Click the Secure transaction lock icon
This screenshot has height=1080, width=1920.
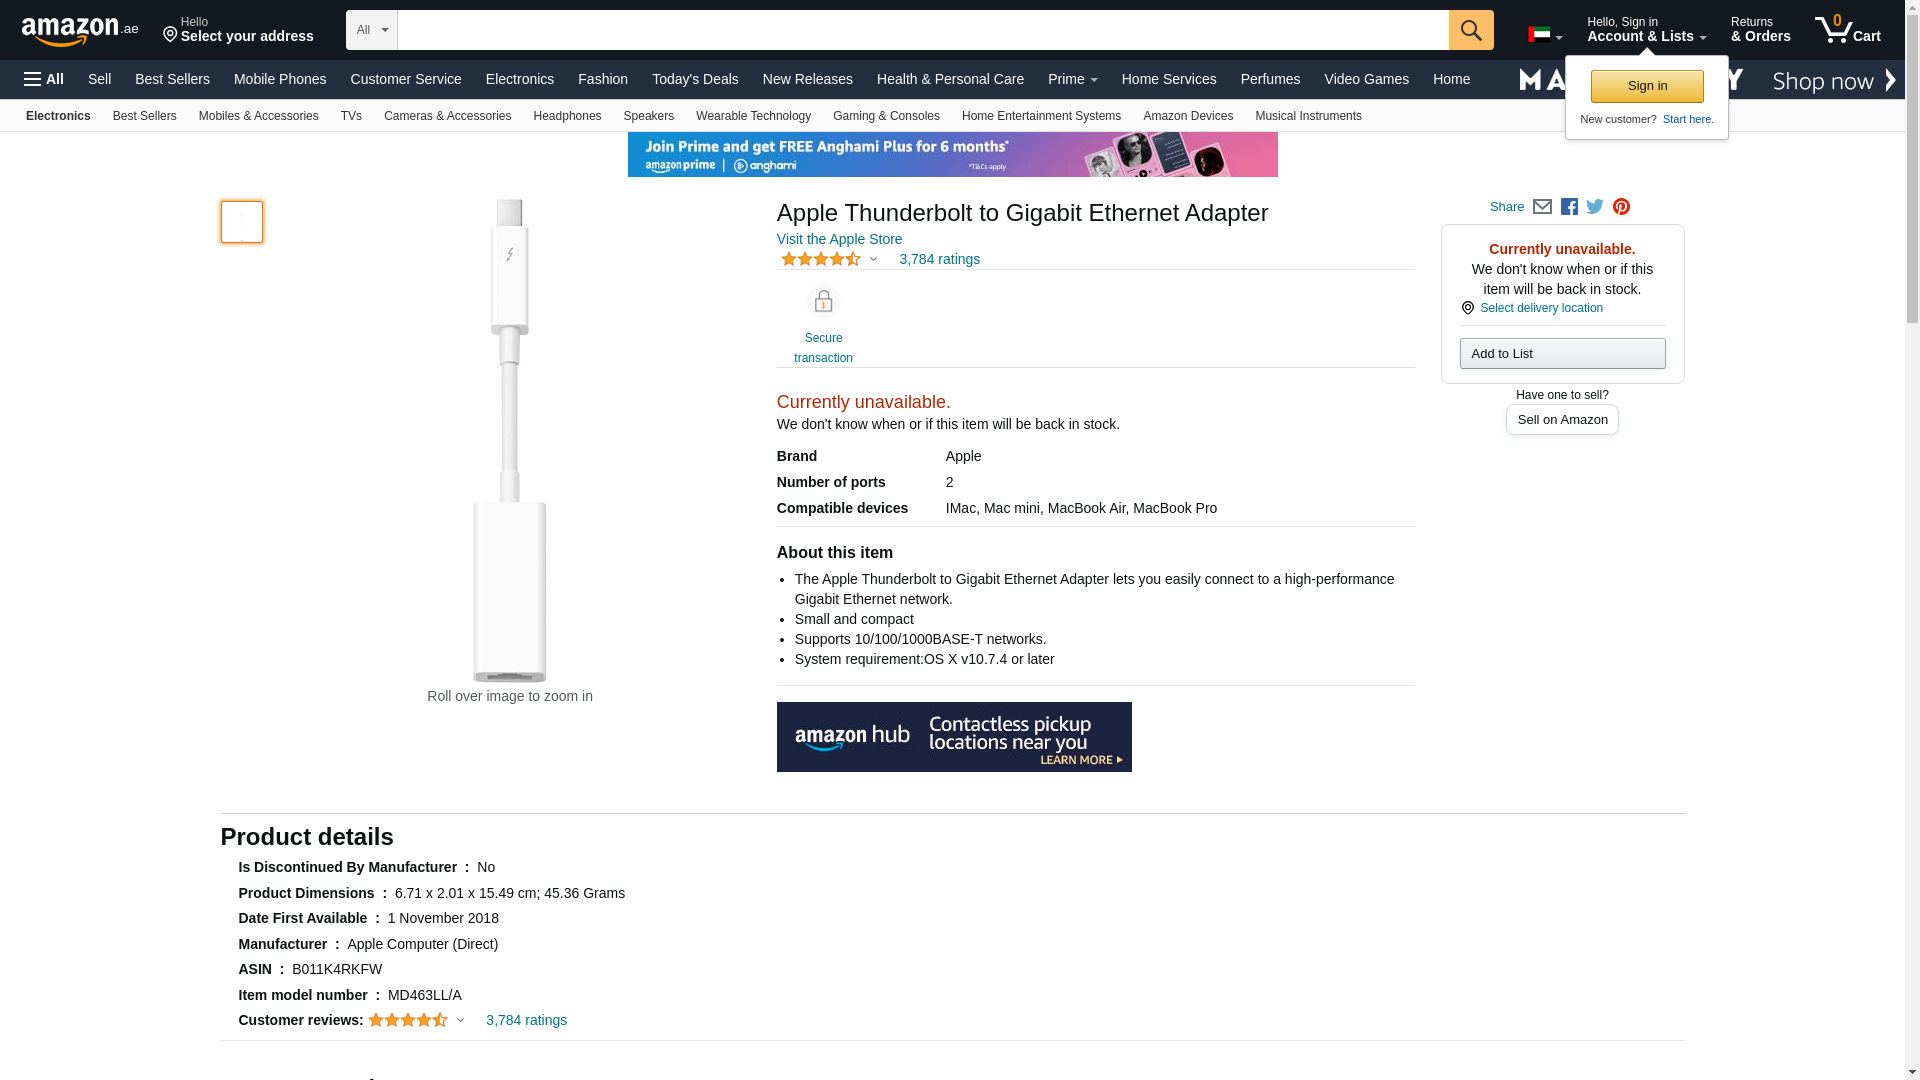[x=823, y=302]
